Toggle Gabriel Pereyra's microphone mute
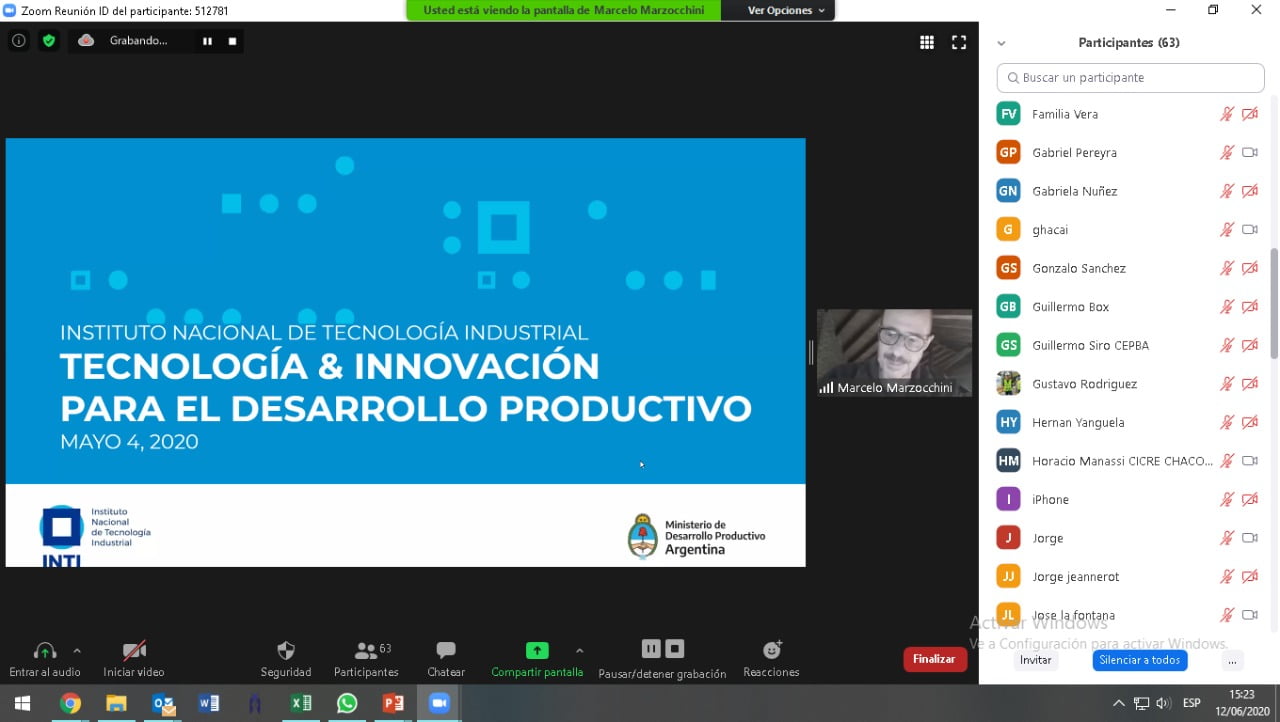Viewport: 1280px width, 722px height. (x=1227, y=153)
